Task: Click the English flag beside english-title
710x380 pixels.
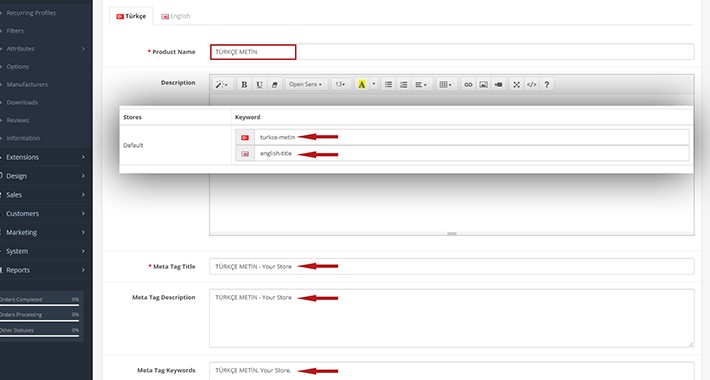Action: (x=245, y=154)
